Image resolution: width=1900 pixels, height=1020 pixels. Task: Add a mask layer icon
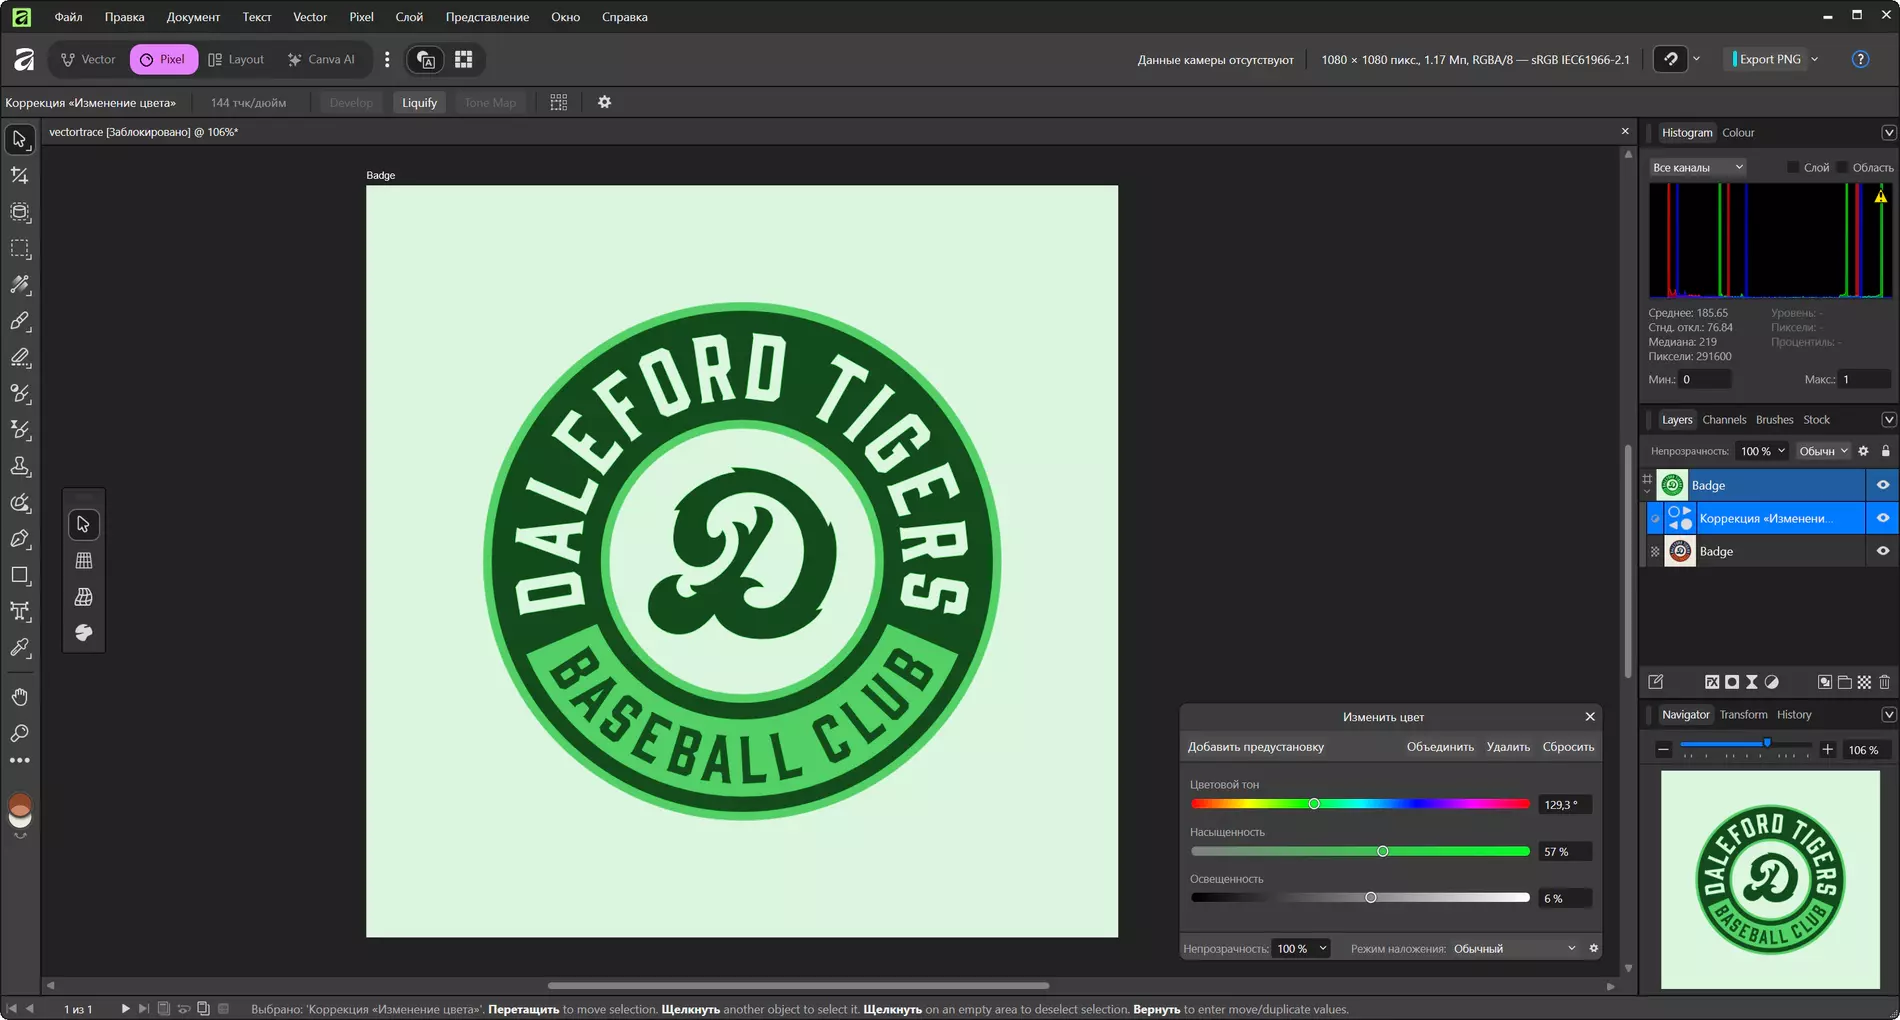tap(1732, 682)
